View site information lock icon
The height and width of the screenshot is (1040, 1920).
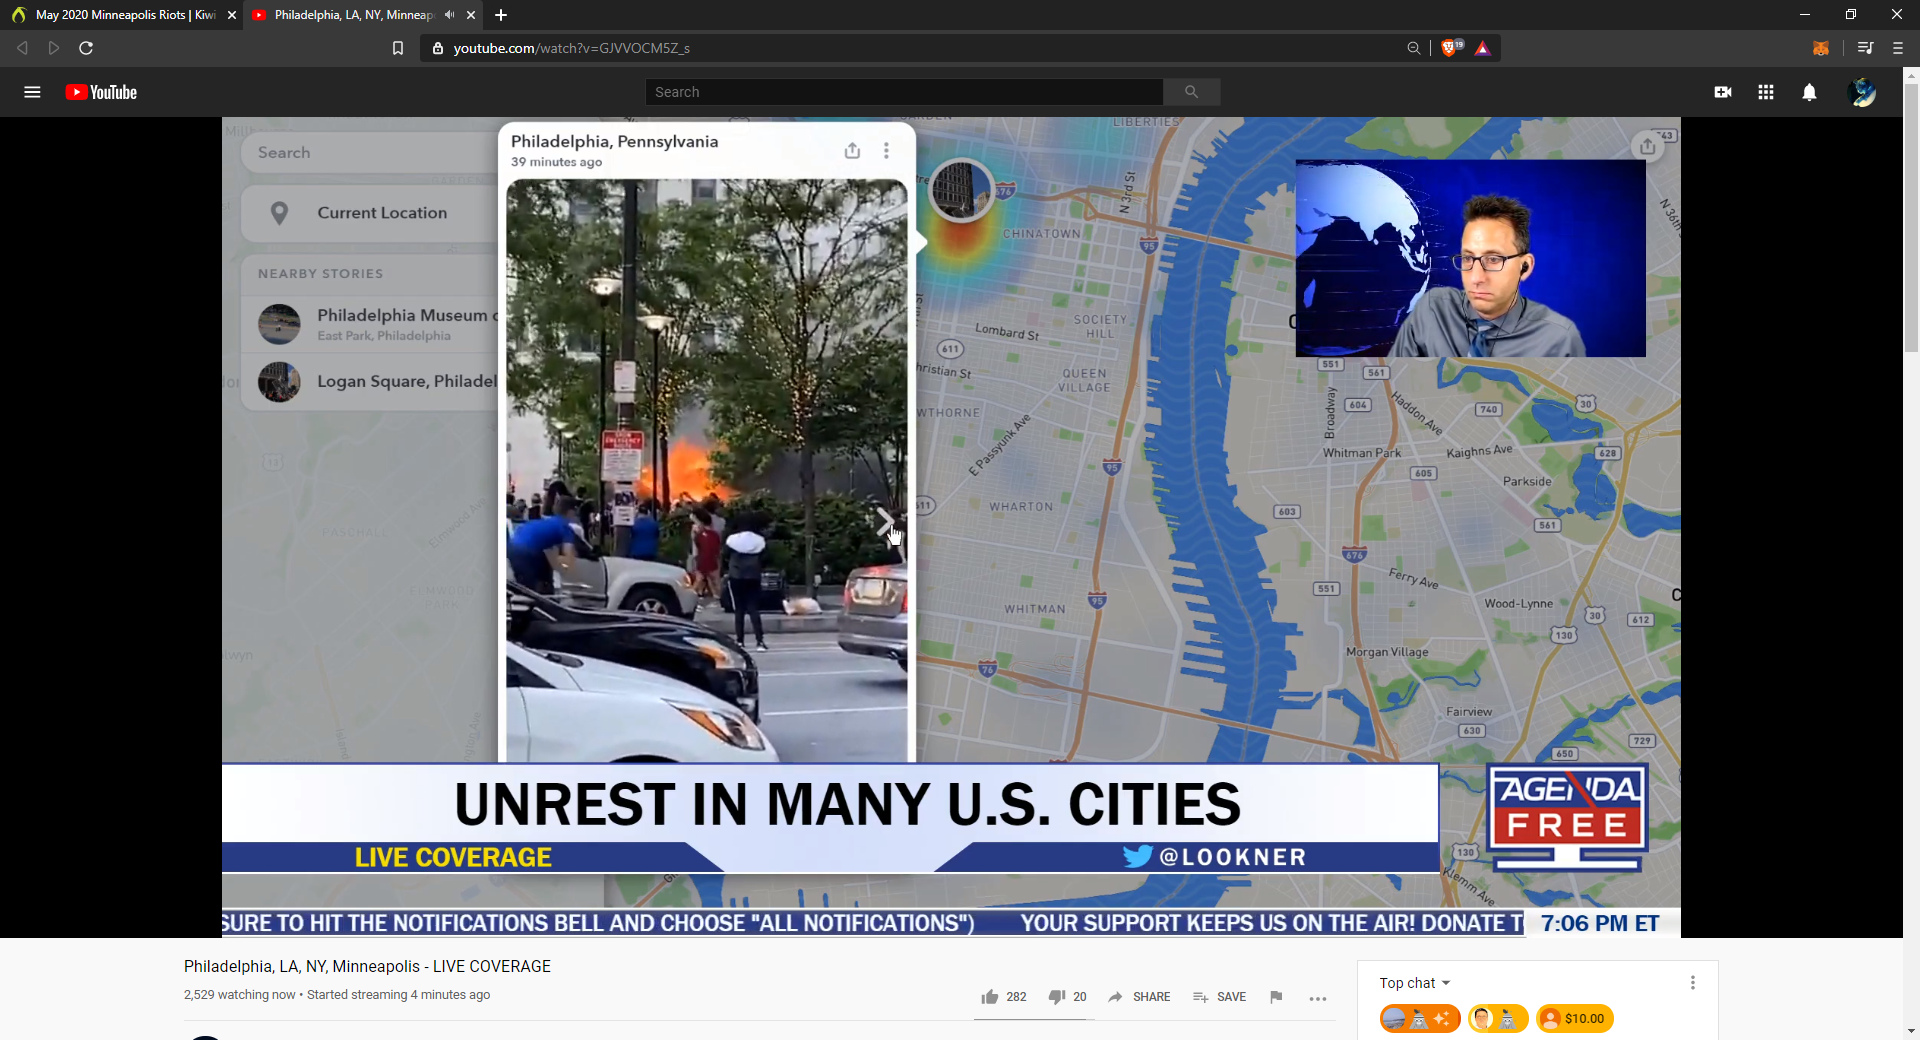click(437, 48)
